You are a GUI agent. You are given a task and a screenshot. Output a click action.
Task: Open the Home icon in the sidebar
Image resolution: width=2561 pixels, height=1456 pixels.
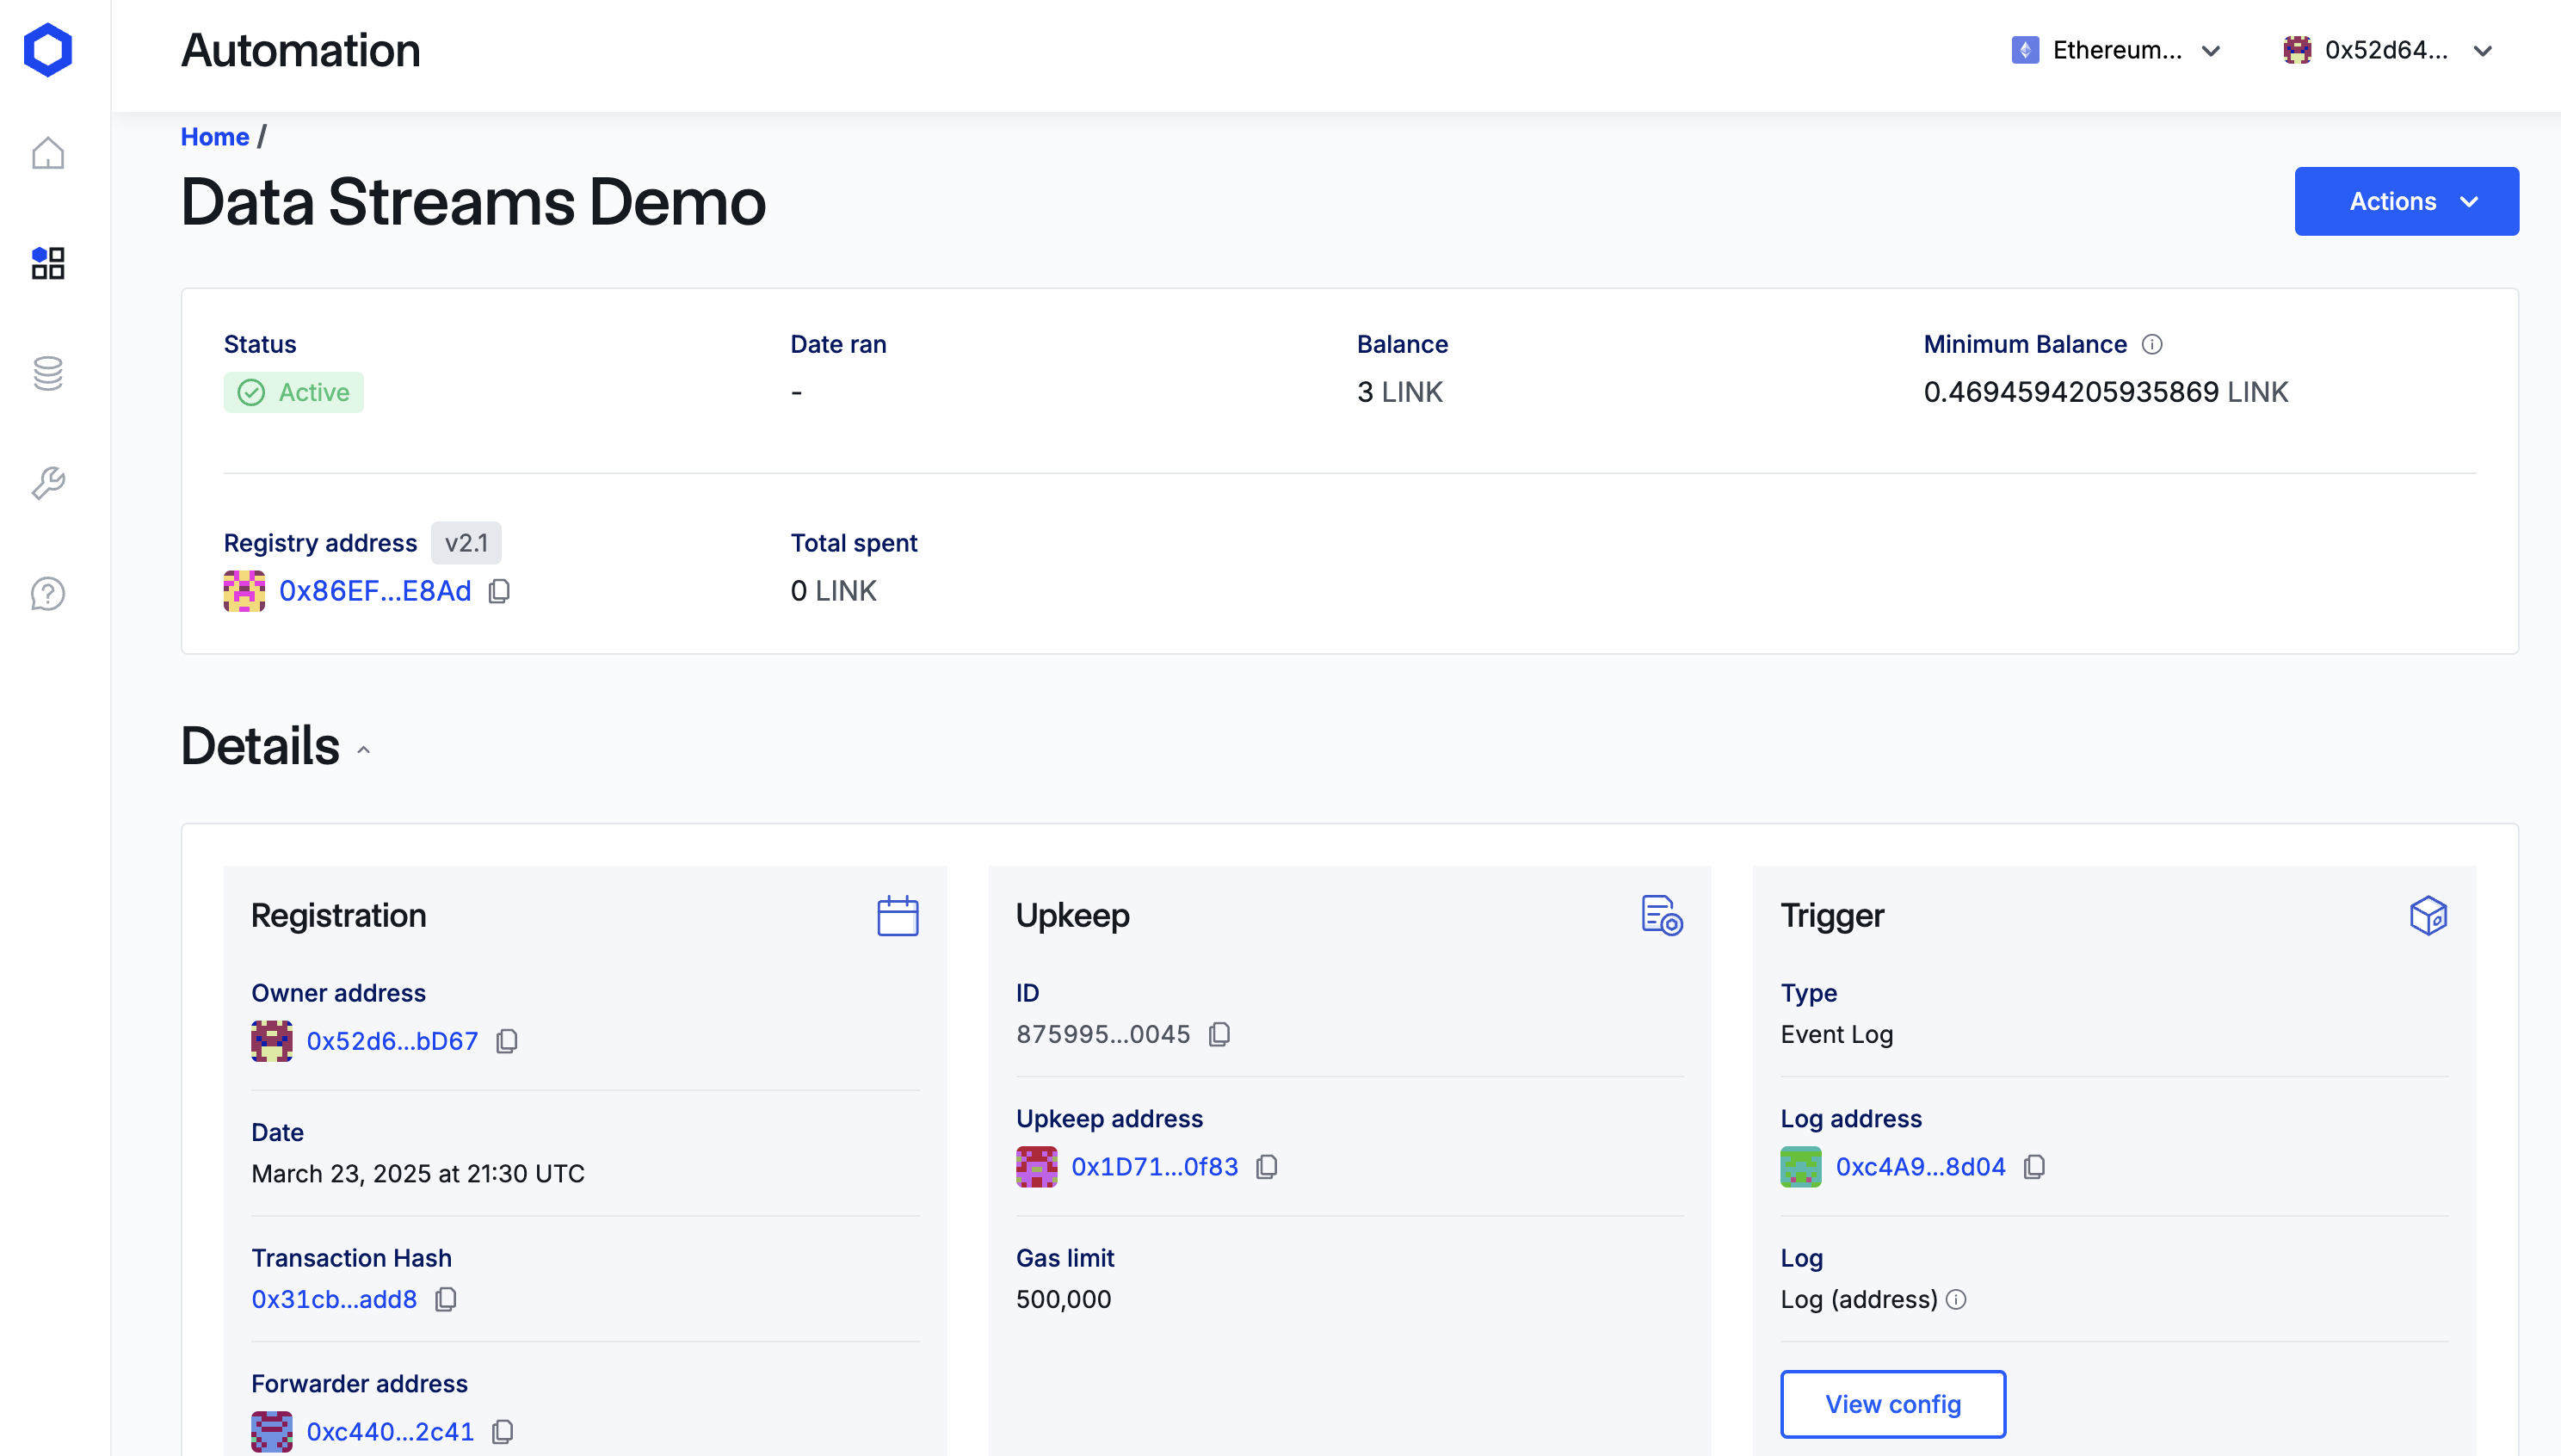[47, 153]
